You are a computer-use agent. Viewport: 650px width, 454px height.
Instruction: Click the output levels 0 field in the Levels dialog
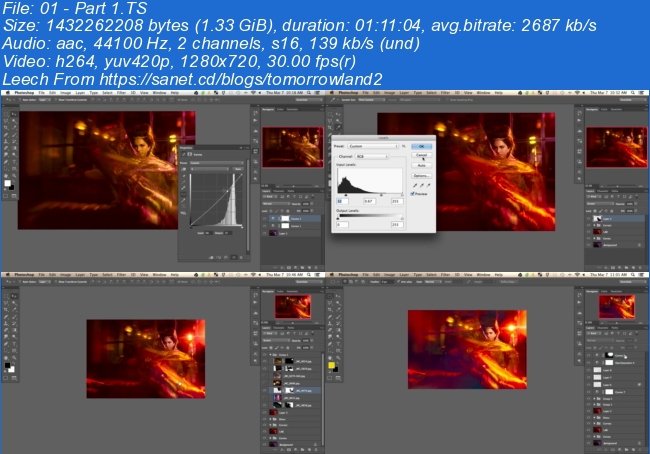pyautogui.click(x=342, y=225)
